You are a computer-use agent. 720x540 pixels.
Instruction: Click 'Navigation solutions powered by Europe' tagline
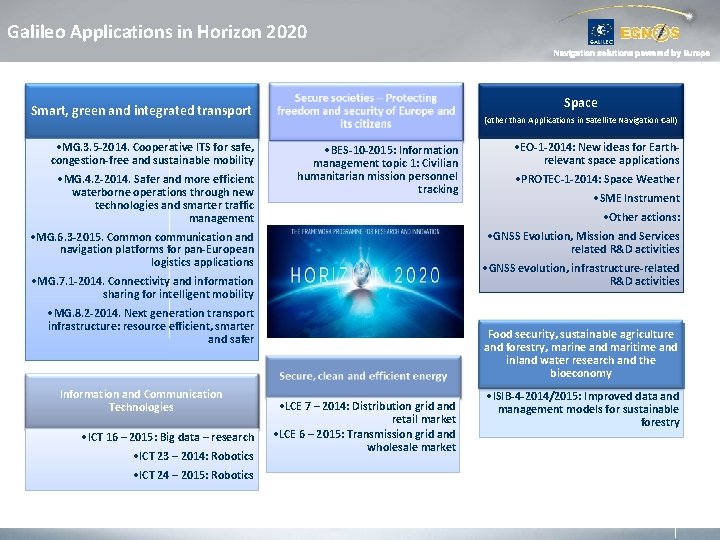coord(631,53)
